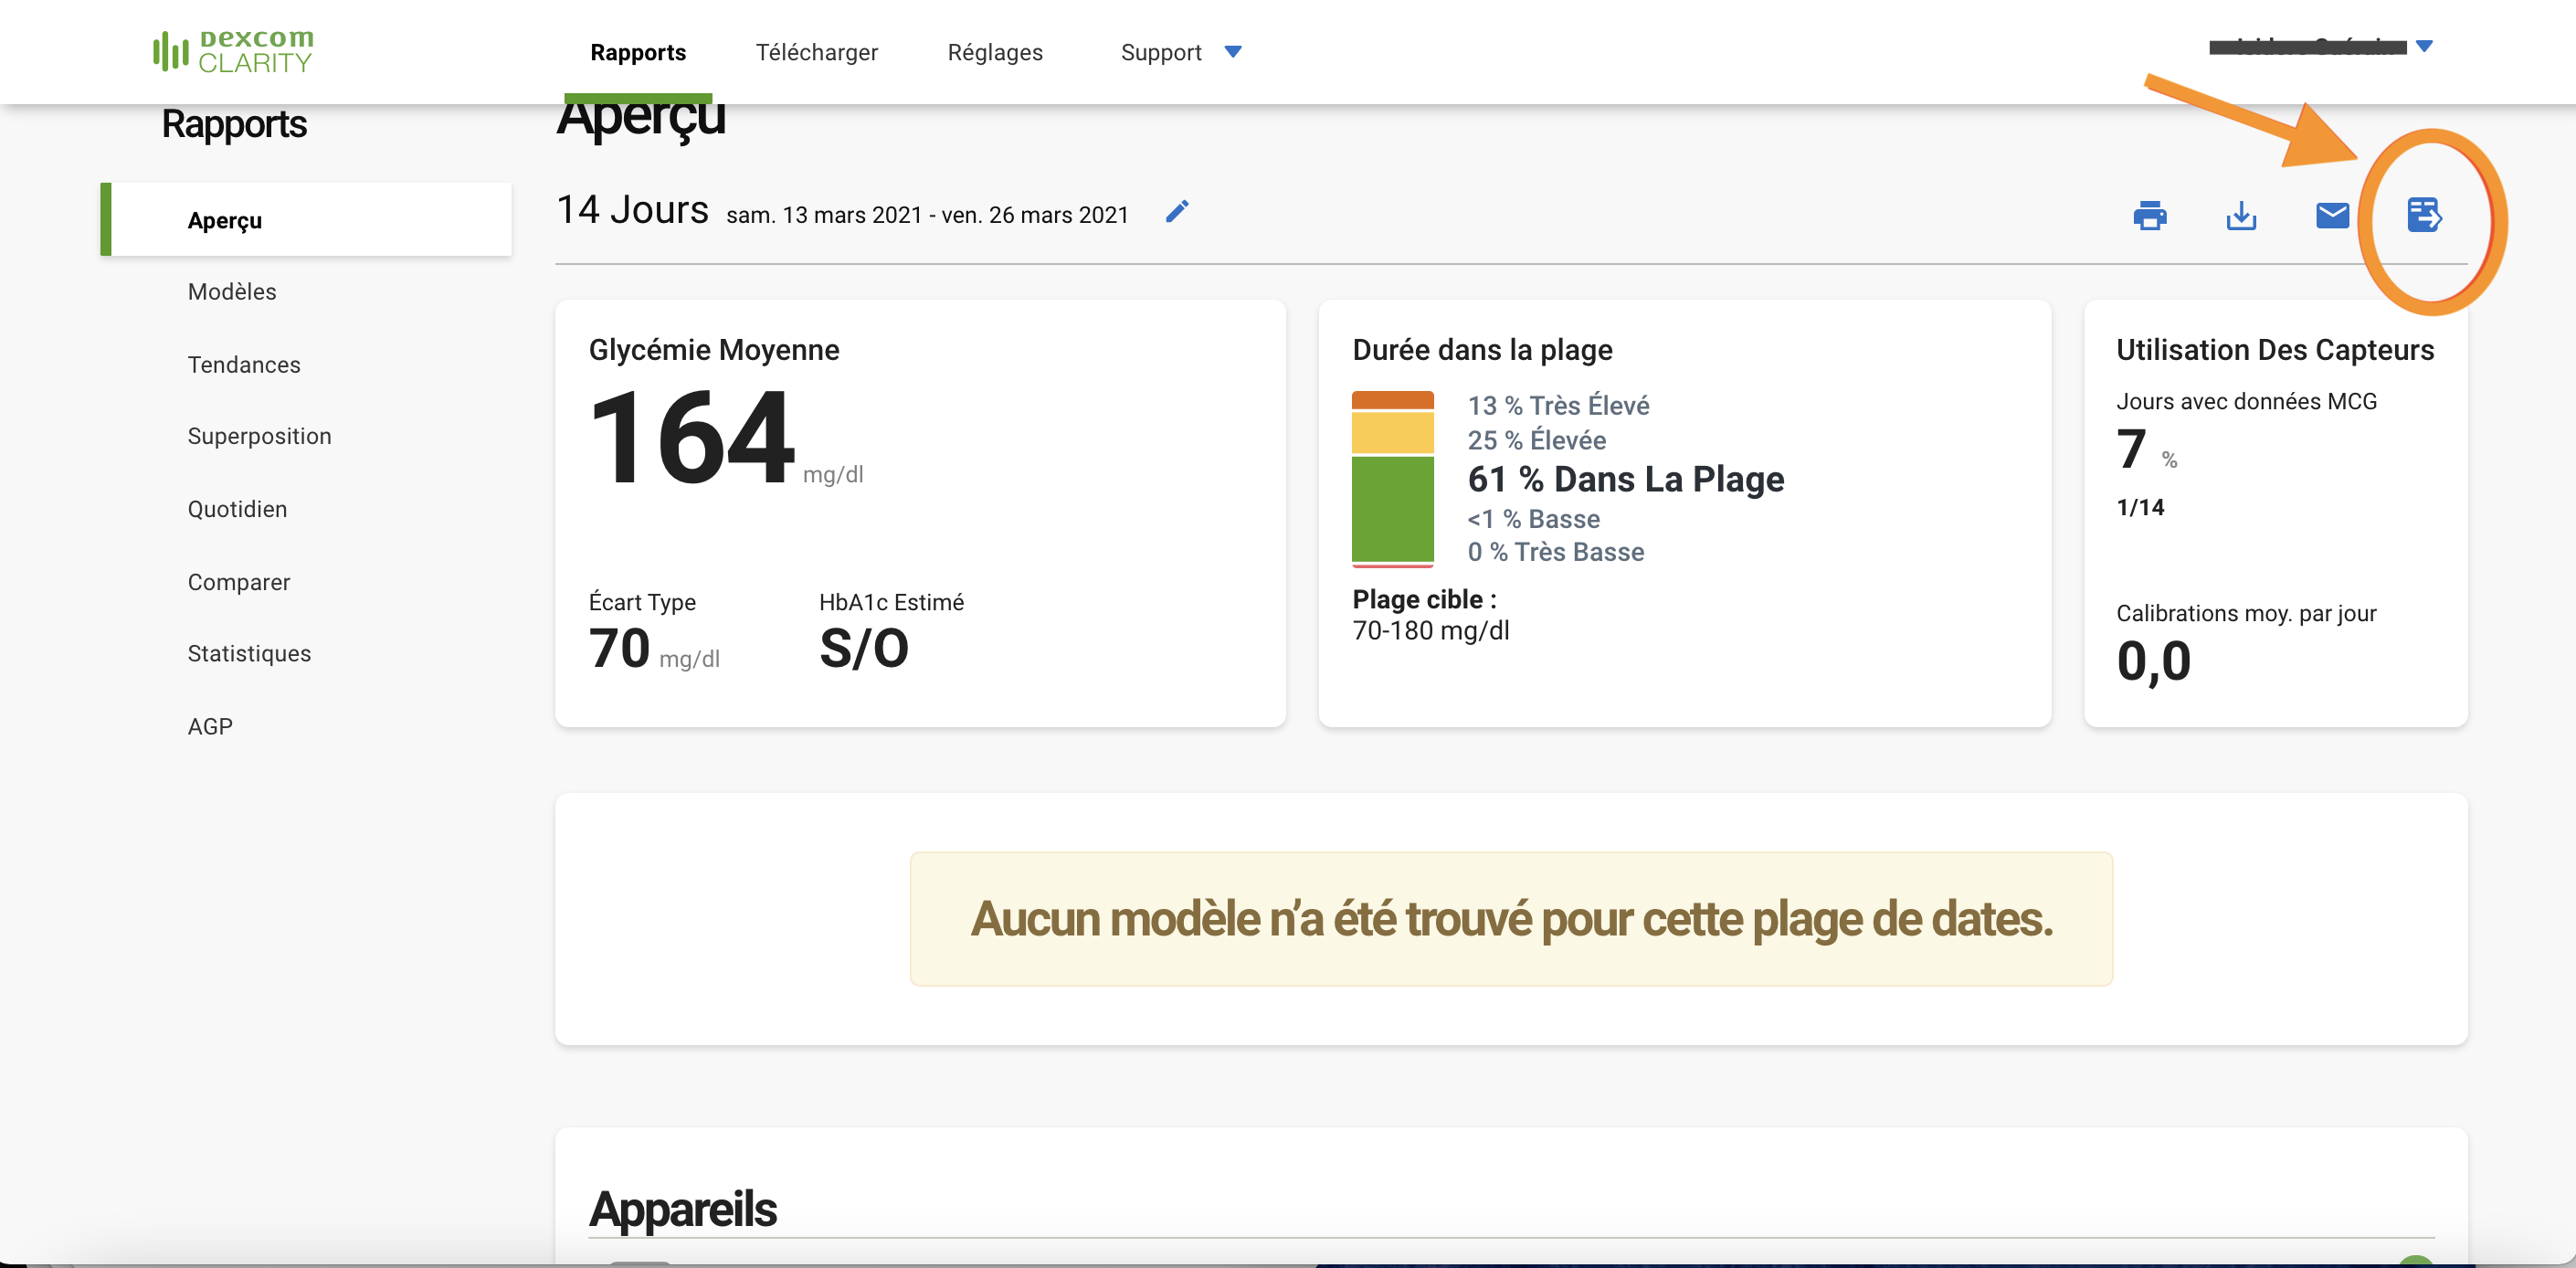Select Modèles in the reports sidebar
Image resolution: width=2576 pixels, height=1268 pixels.
(x=232, y=291)
